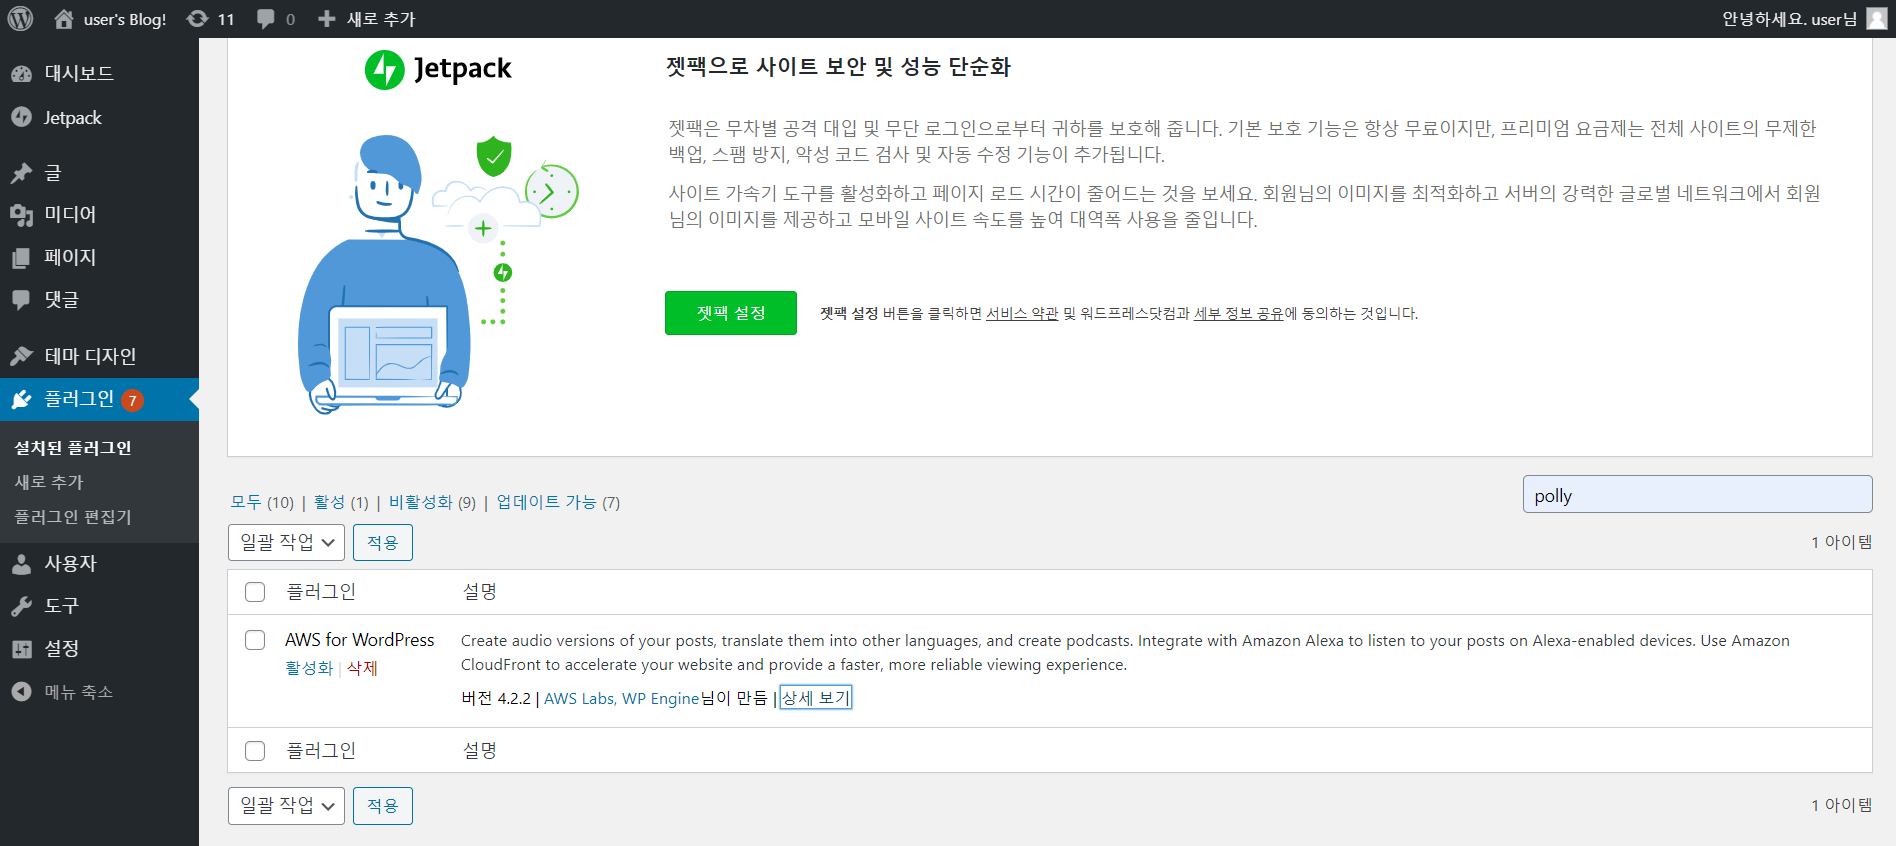Open the comments bubble in admin bar

coord(275,19)
